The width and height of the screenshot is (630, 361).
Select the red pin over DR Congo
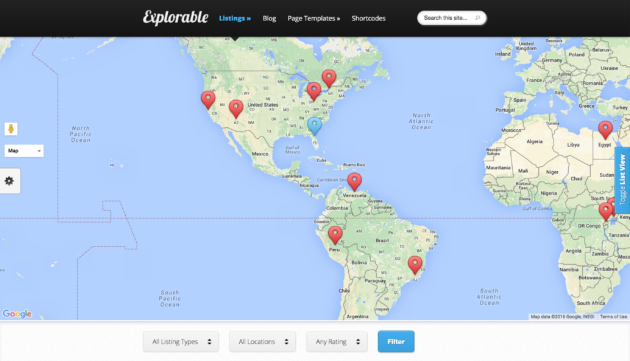point(606,212)
